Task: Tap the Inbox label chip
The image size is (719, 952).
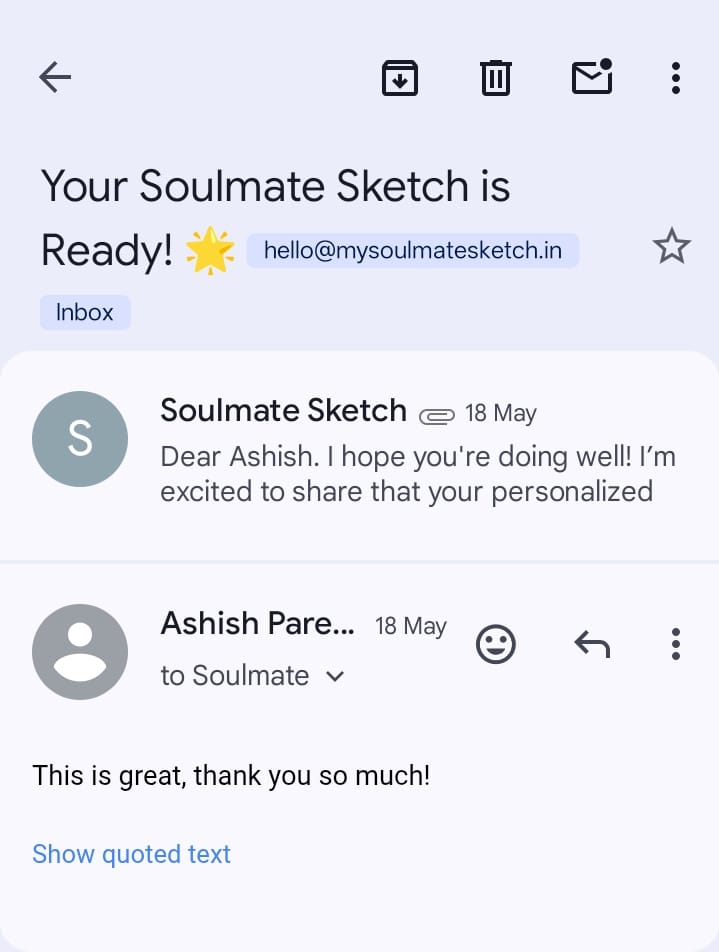Action: coord(85,312)
